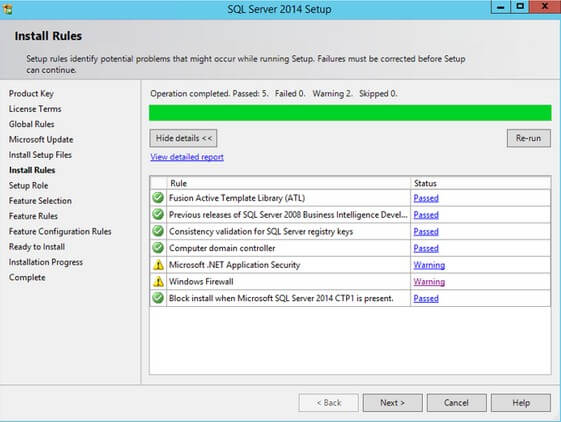The width and height of the screenshot is (561, 422).
Task: Open Passed status for Block install CTP1 rule
Action: (426, 298)
